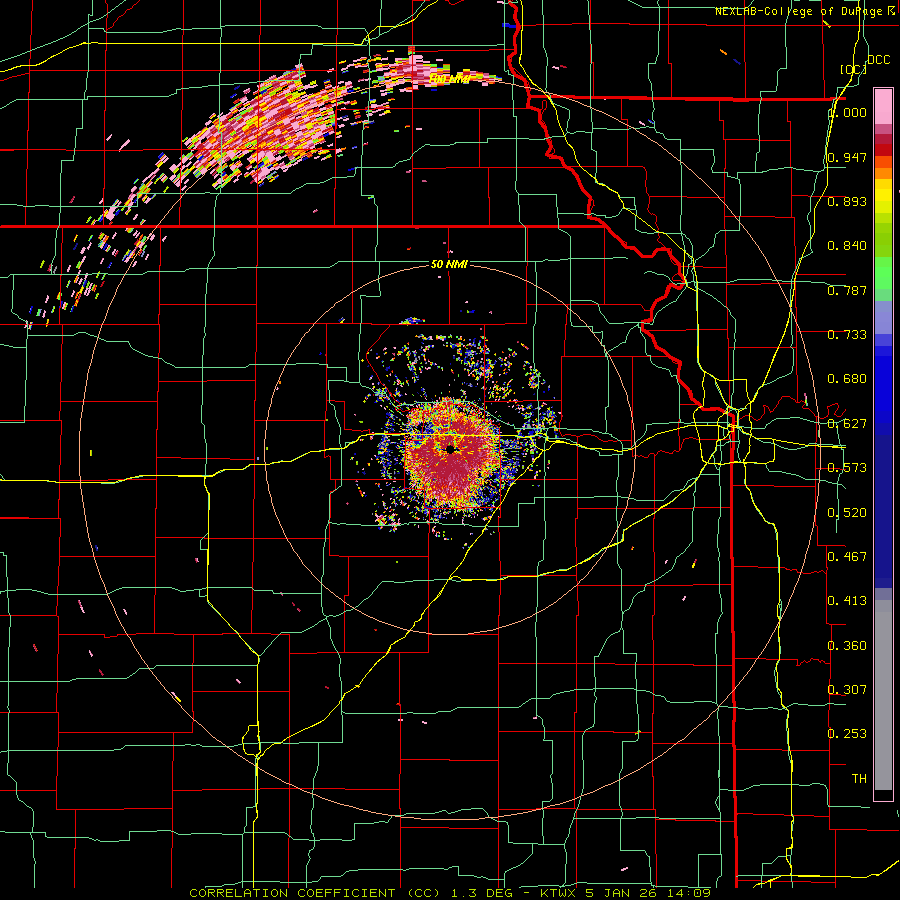Click the 5 JAN 26 date text
Image resolution: width=900 pixels, height=900 pixels.
click(x=622, y=893)
